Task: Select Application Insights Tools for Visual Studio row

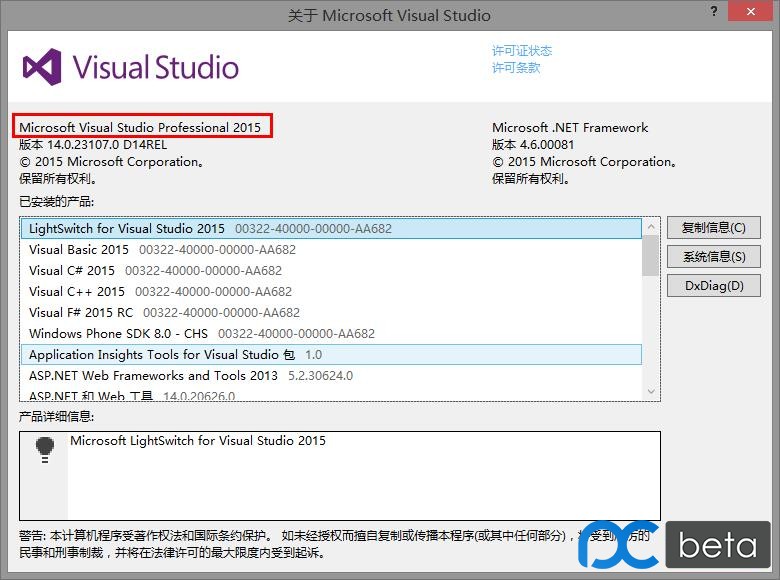Action: coord(331,355)
